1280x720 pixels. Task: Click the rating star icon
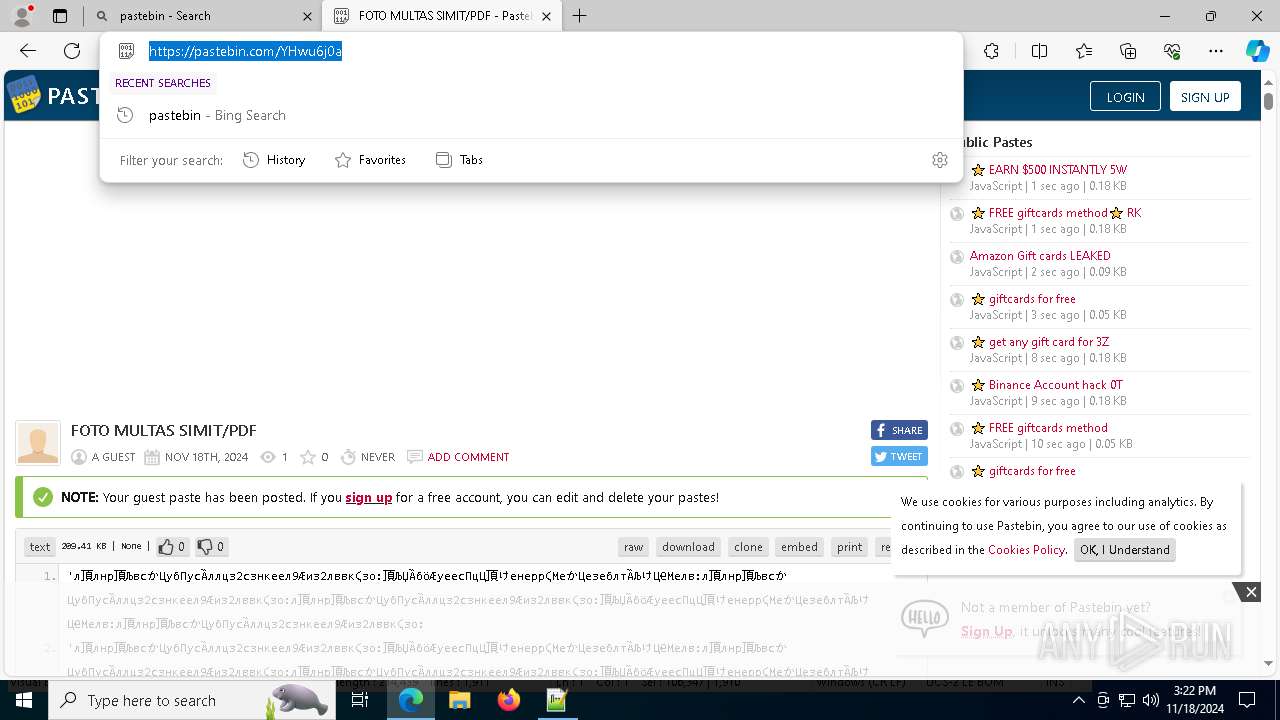(x=308, y=457)
